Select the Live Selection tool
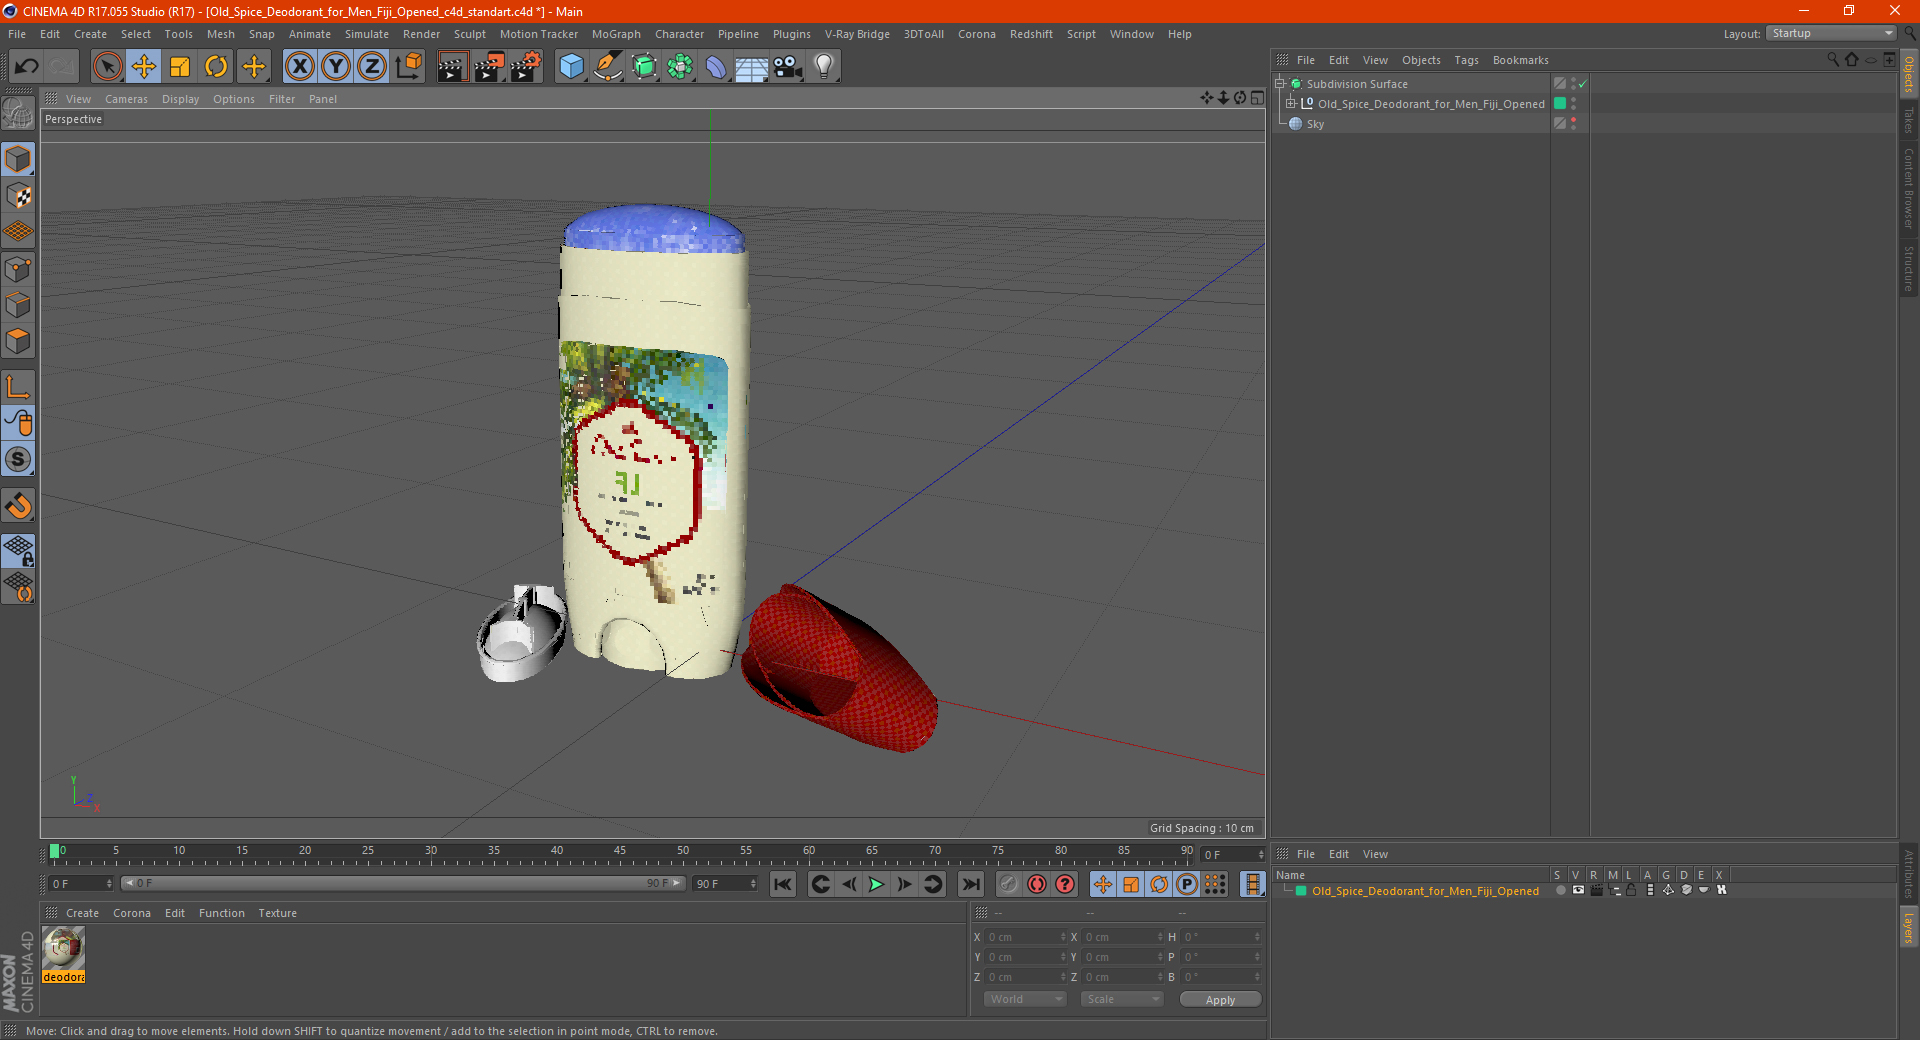Image resolution: width=1920 pixels, height=1040 pixels. point(107,67)
